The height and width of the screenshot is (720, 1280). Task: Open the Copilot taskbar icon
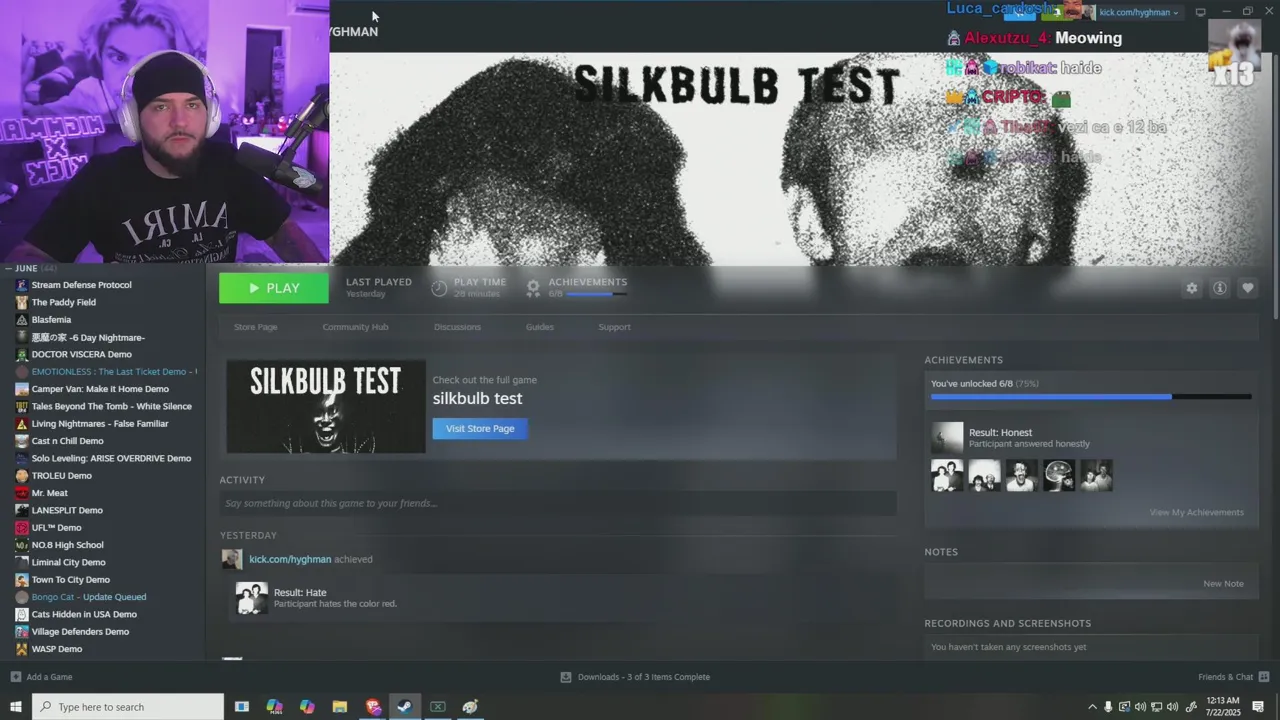coord(307,707)
